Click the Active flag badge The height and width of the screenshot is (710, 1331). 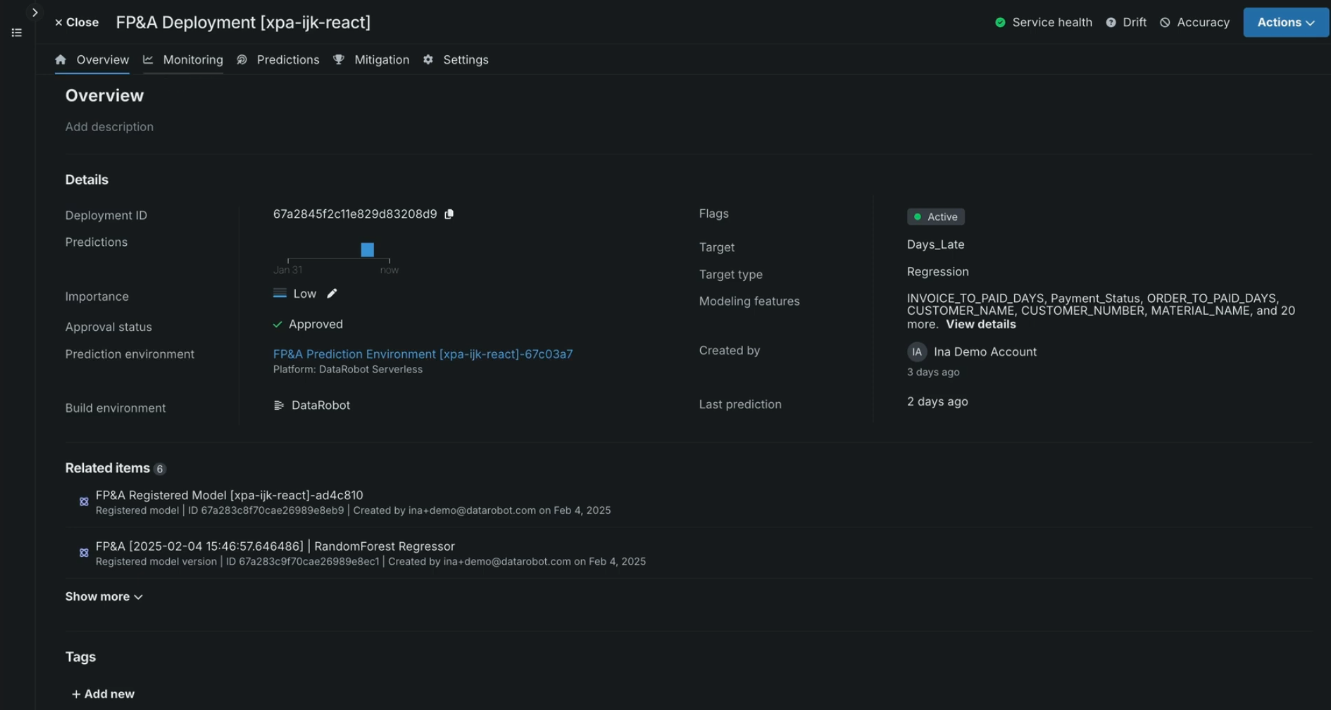point(936,217)
